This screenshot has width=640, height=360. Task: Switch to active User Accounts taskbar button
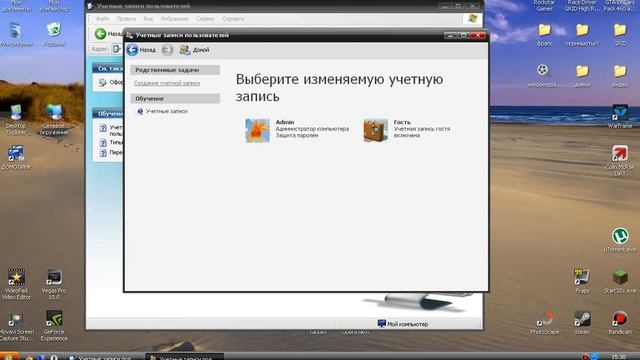184,357
